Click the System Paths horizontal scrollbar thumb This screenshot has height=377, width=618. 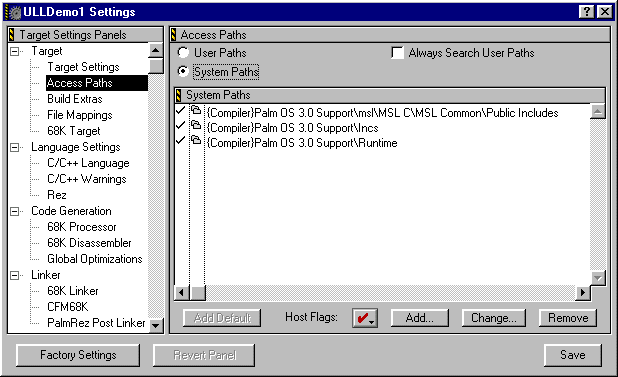pos(197,293)
